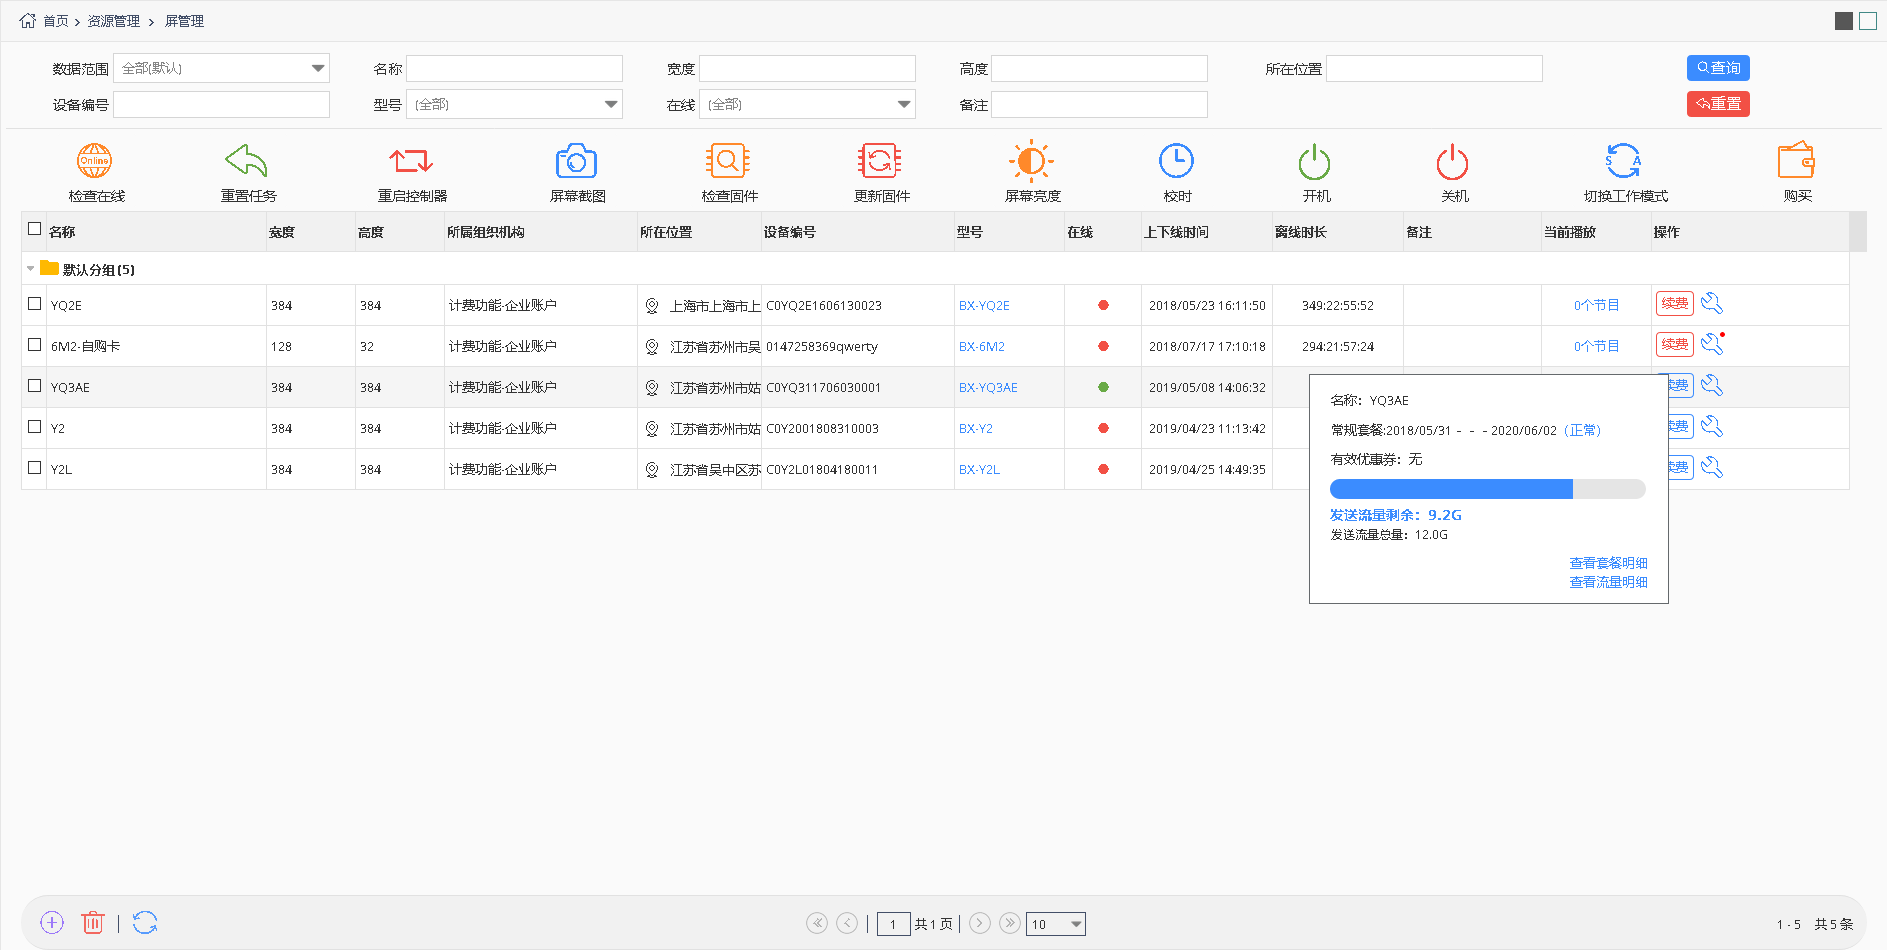Open 查看套餐明细 link in popup

[1608, 563]
